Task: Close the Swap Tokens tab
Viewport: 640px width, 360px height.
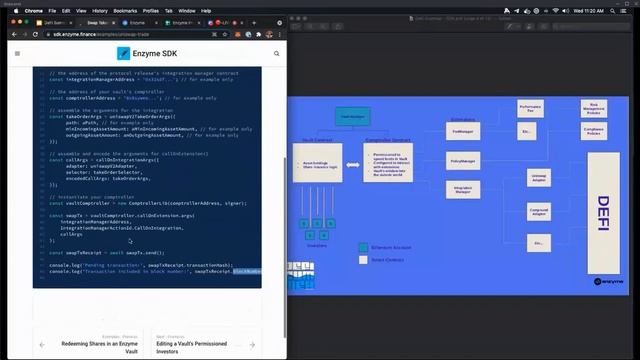Action: coord(113,23)
